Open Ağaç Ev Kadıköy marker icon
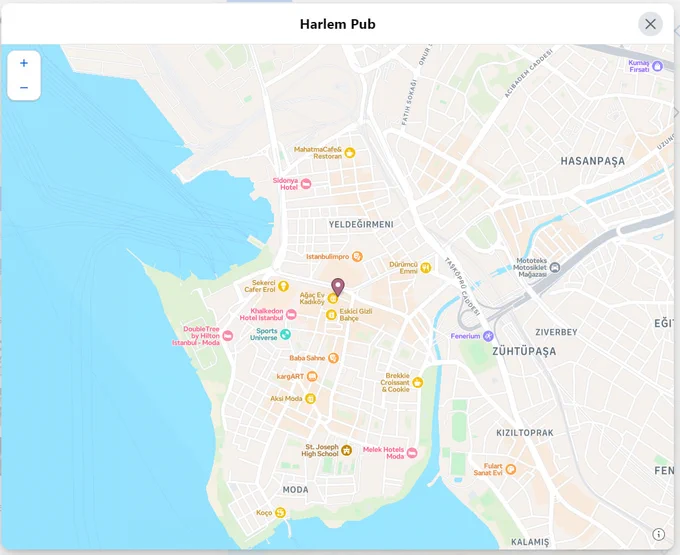The height and width of the screenshot is (555, 680). (x=333, y=298)
